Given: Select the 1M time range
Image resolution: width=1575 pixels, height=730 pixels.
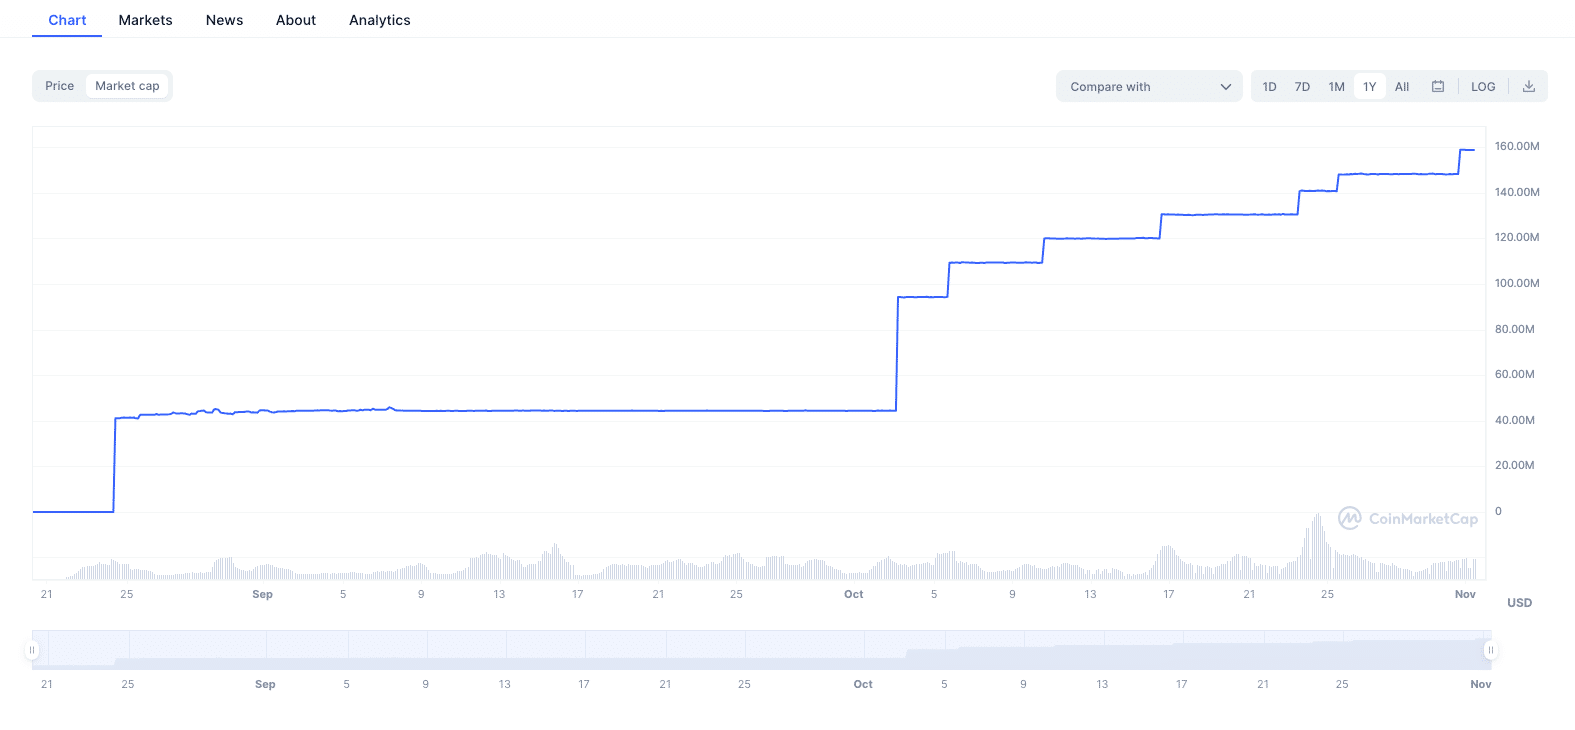Looking at the screenshot, I should pyautogui.click(x=1336, y=87).
